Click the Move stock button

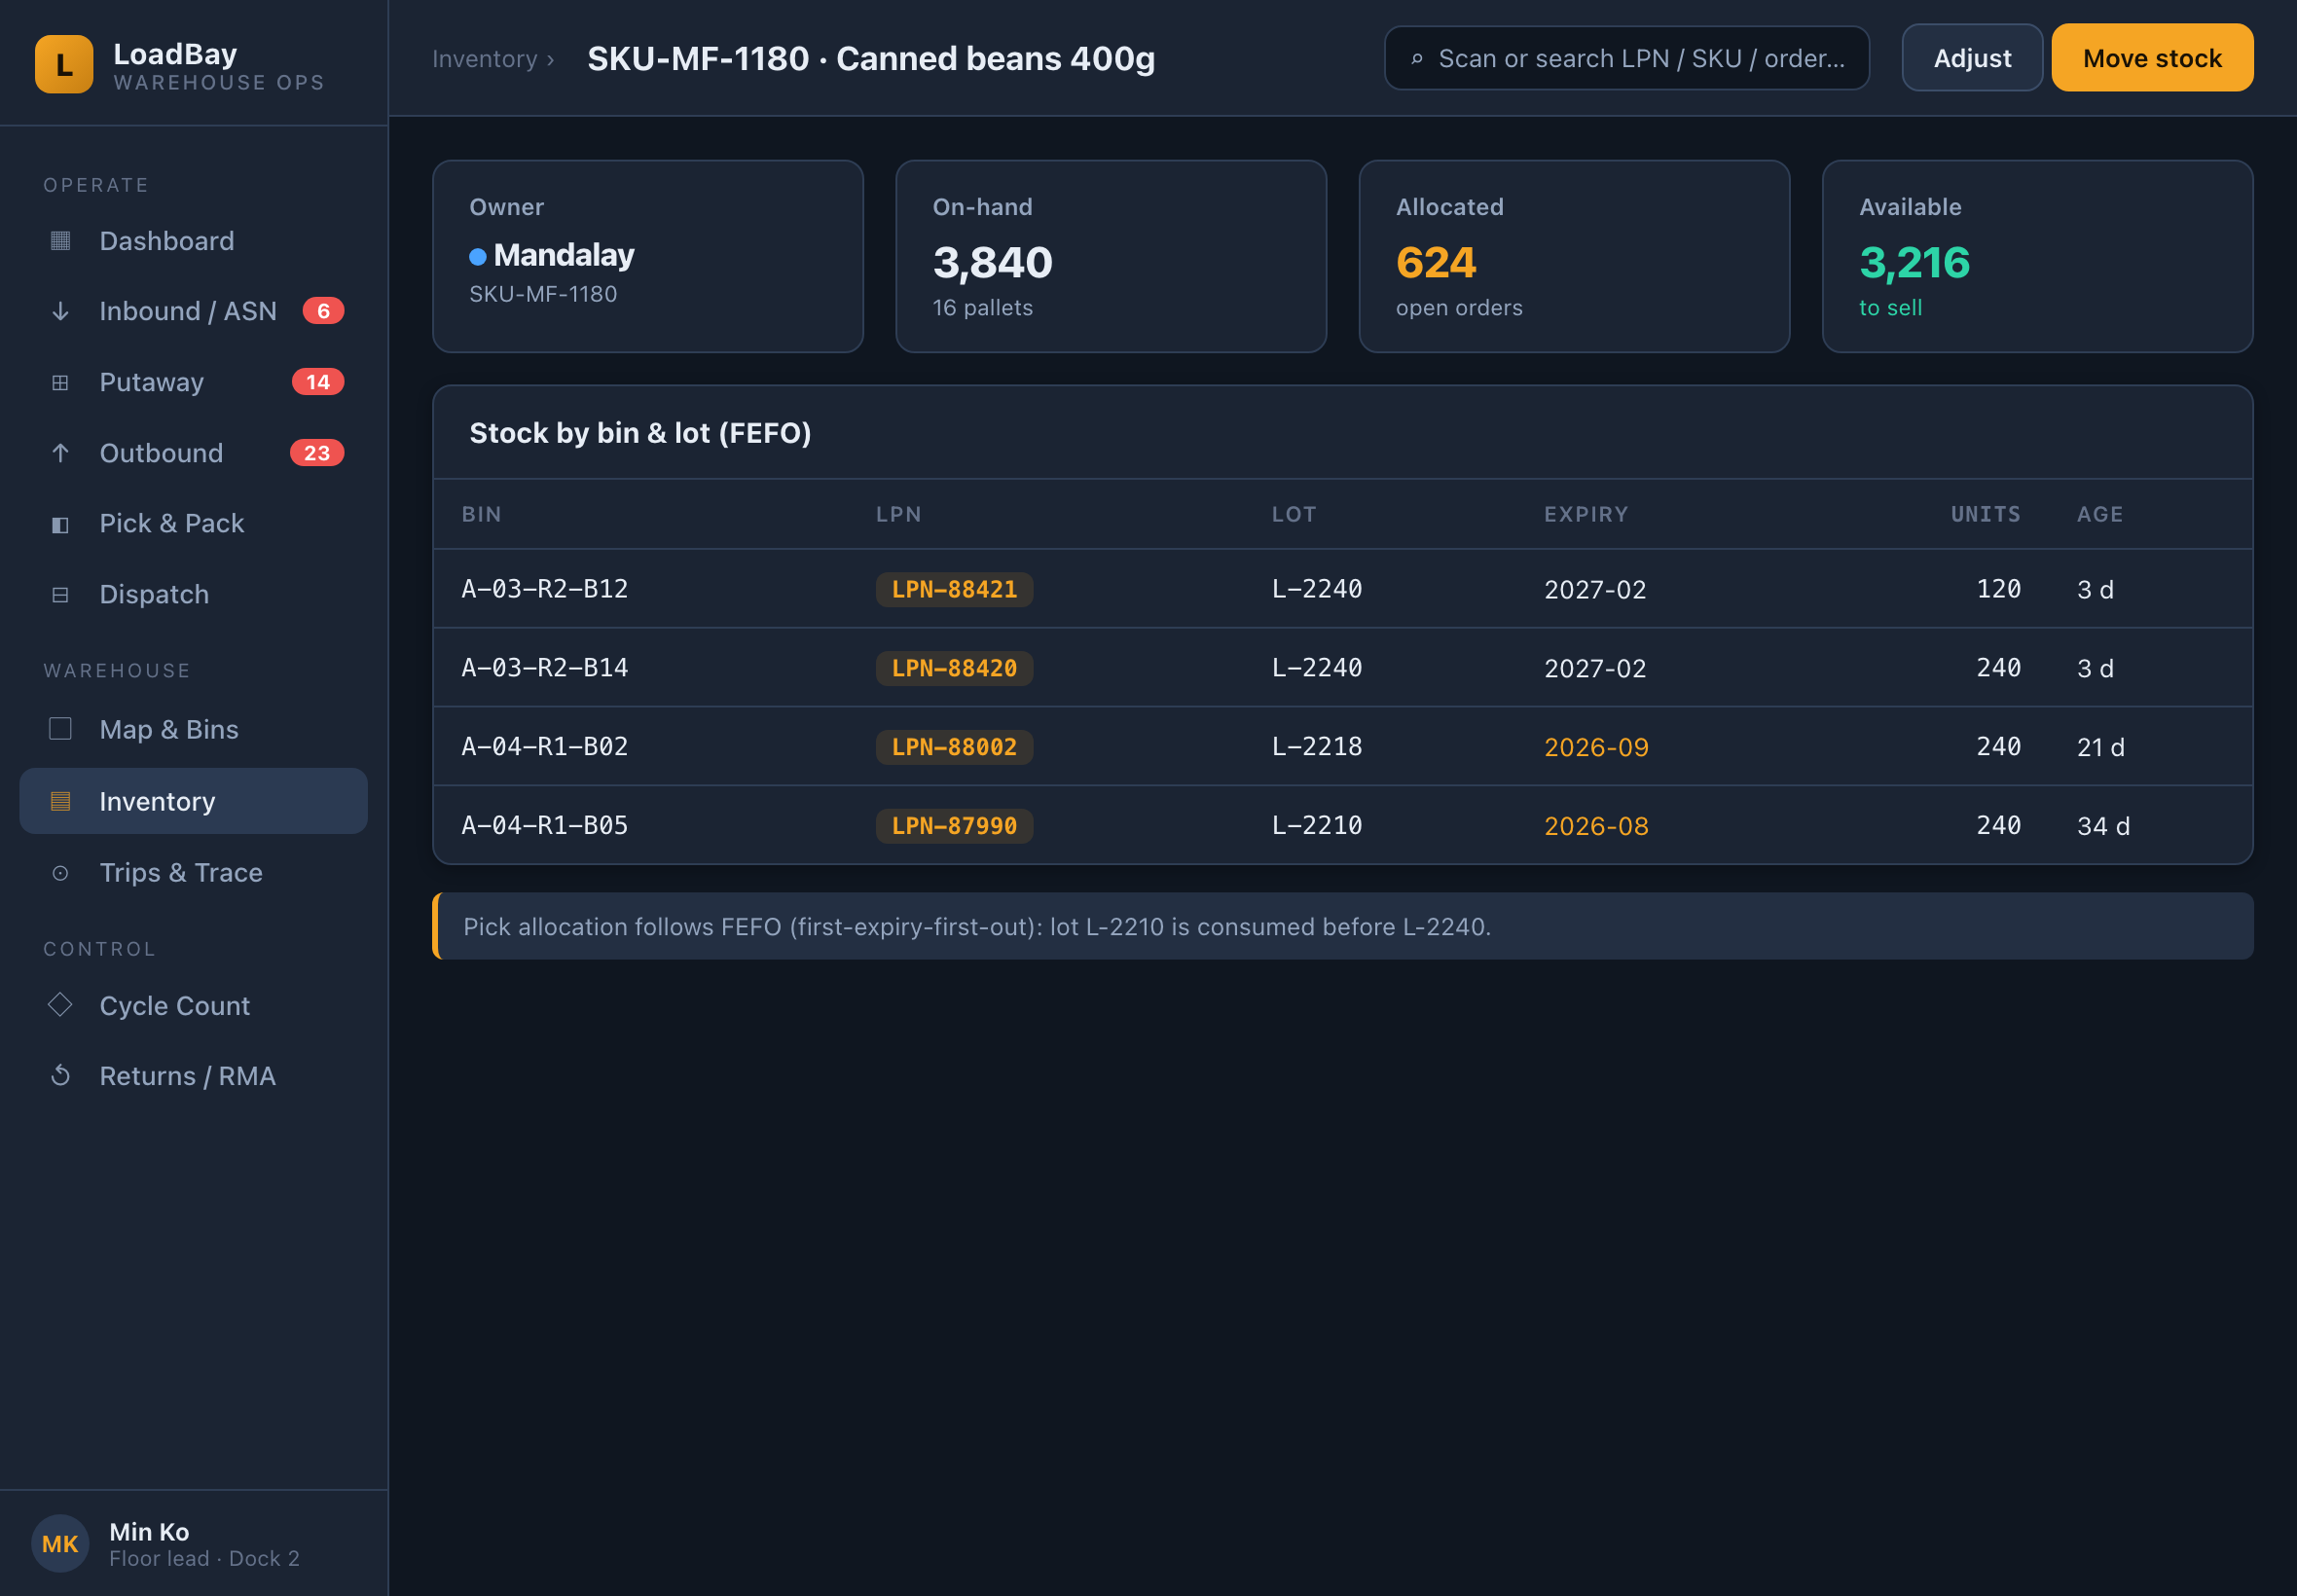[x=2152, y=58]
